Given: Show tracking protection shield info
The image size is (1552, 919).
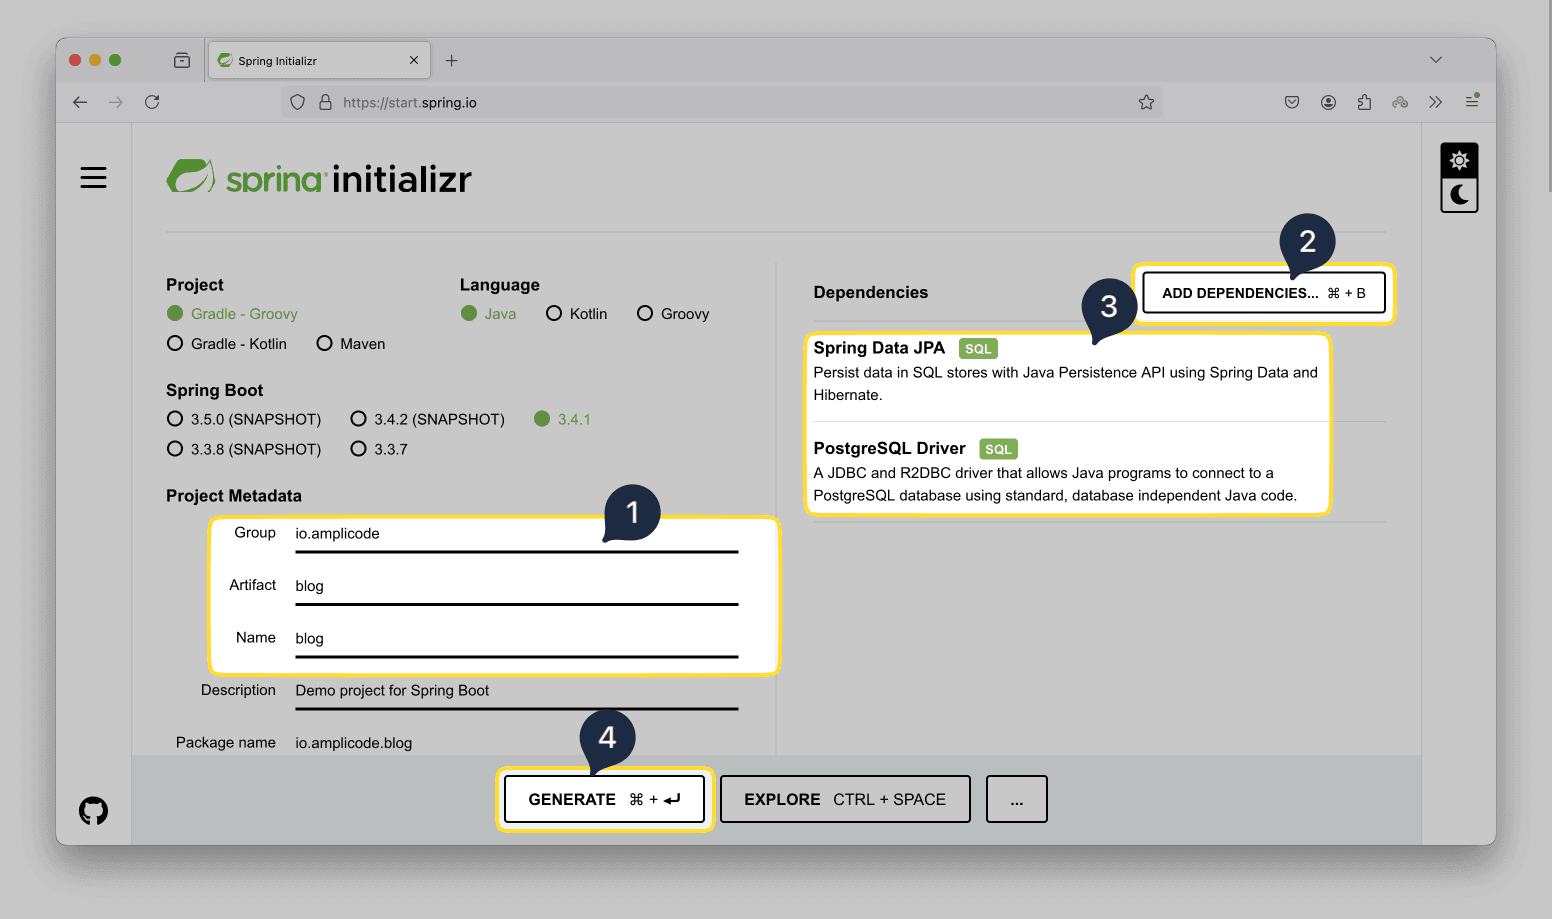Looking at the screenshot, I should [x=297, y=102].
